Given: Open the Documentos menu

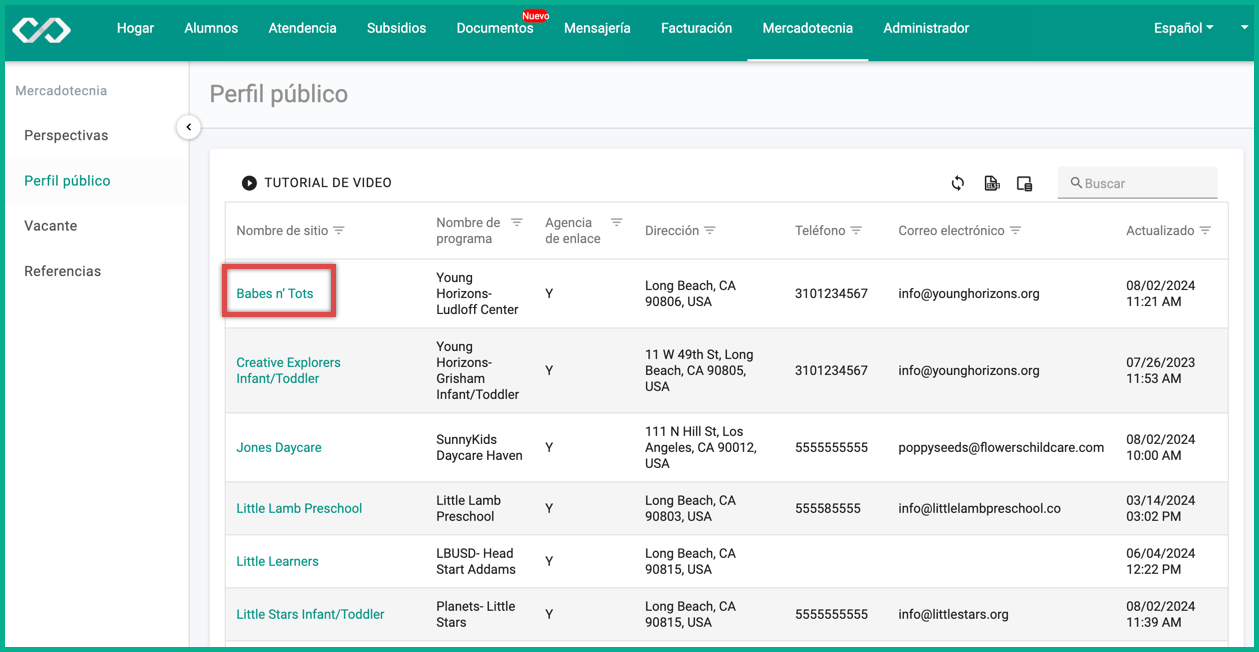Looking at the screenshot, I should click(495, 28).
